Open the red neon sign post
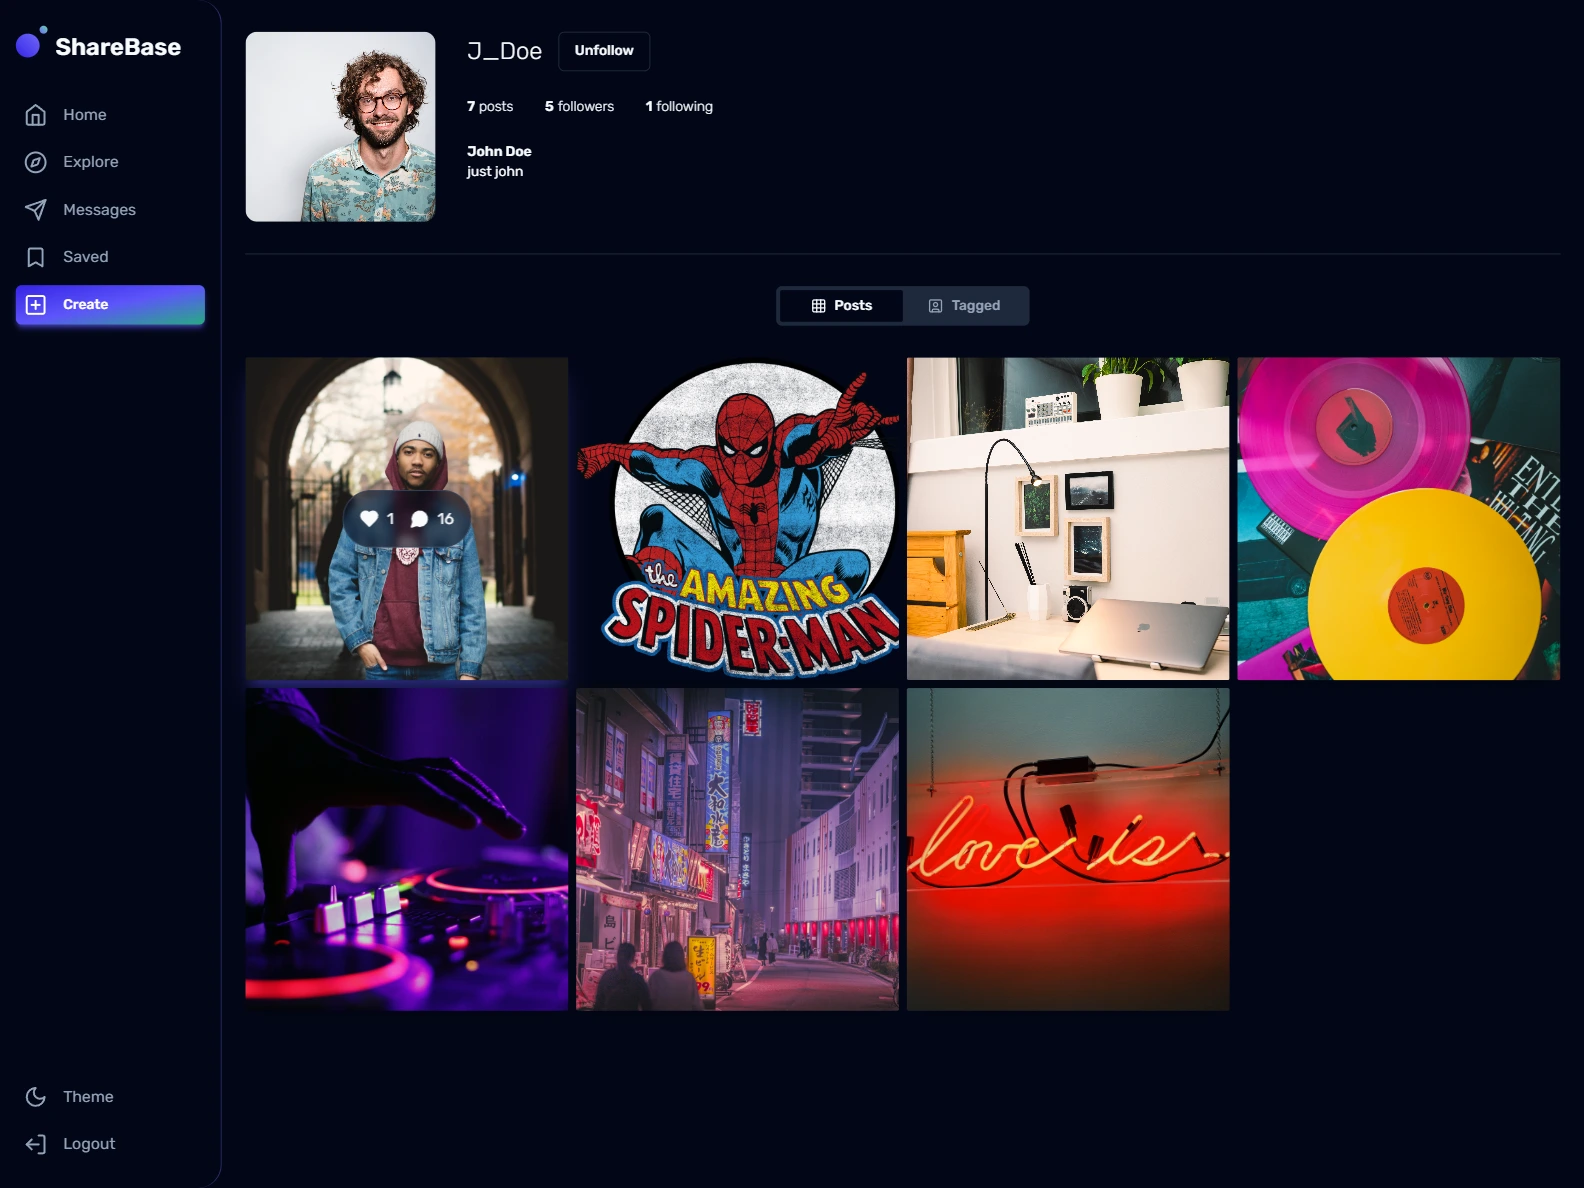Image resolution: width=1584 pixels, height=1188 pixels. point(1068,849)
